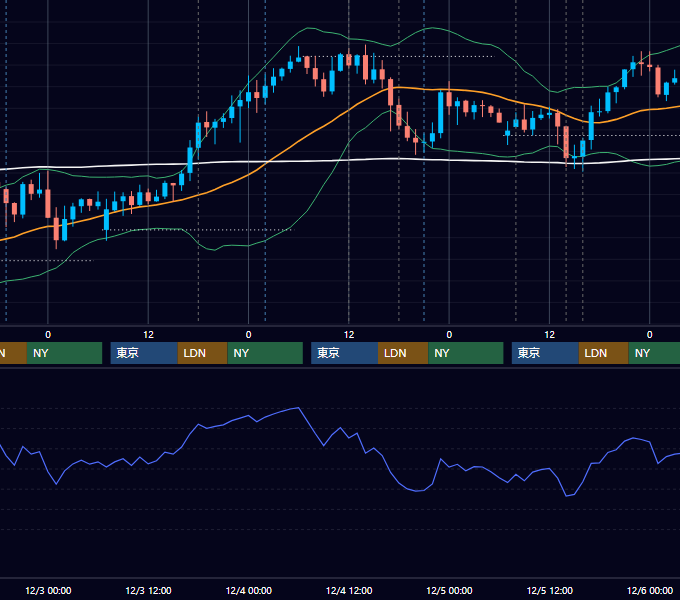Click the LDN session block on 12/5
The width and height of the screenshot is (680, 600).
604,353
